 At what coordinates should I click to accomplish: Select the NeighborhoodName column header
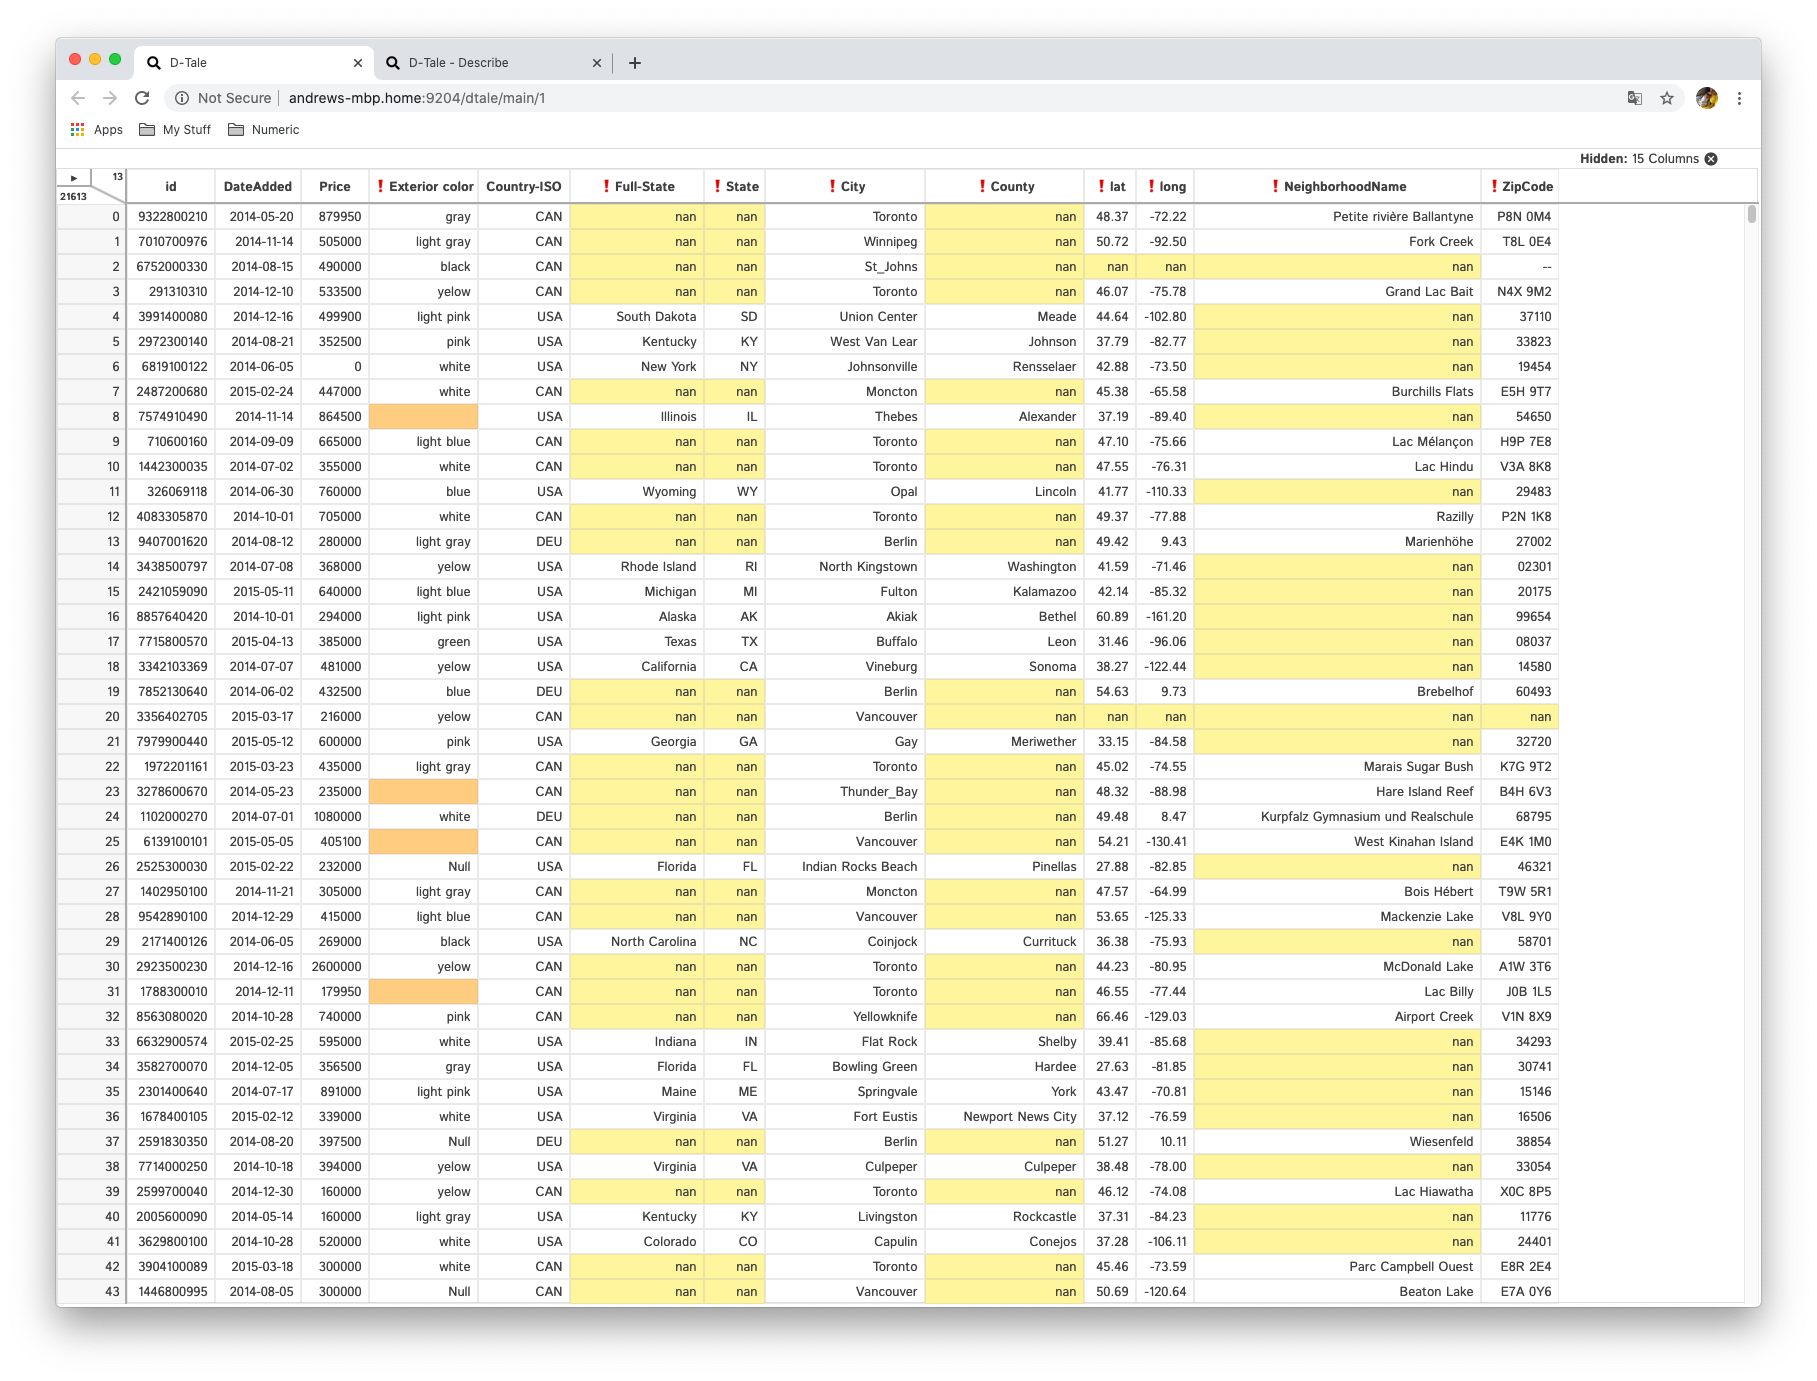[1338, 187]
